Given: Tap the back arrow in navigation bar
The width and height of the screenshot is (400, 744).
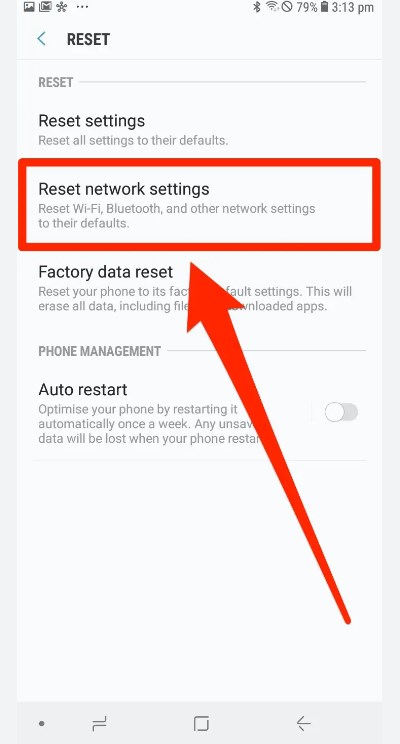Looking at the screenshot, I should pyautogui.click(x=303, y=724).
